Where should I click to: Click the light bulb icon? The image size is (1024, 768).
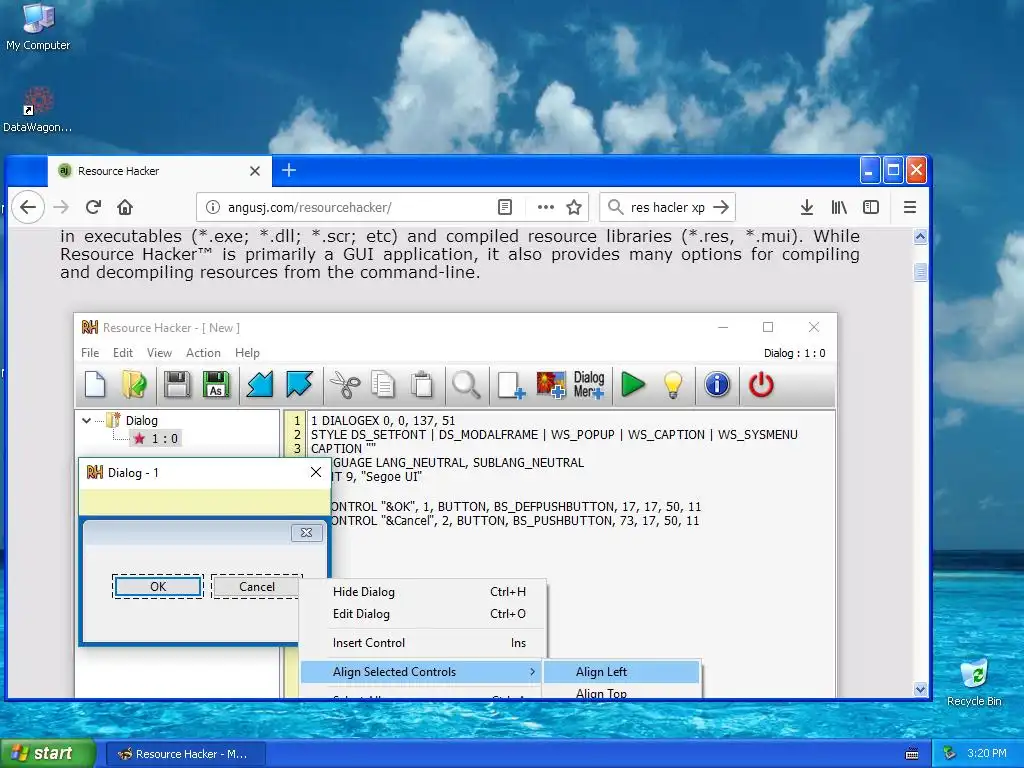tap(673, 385)
